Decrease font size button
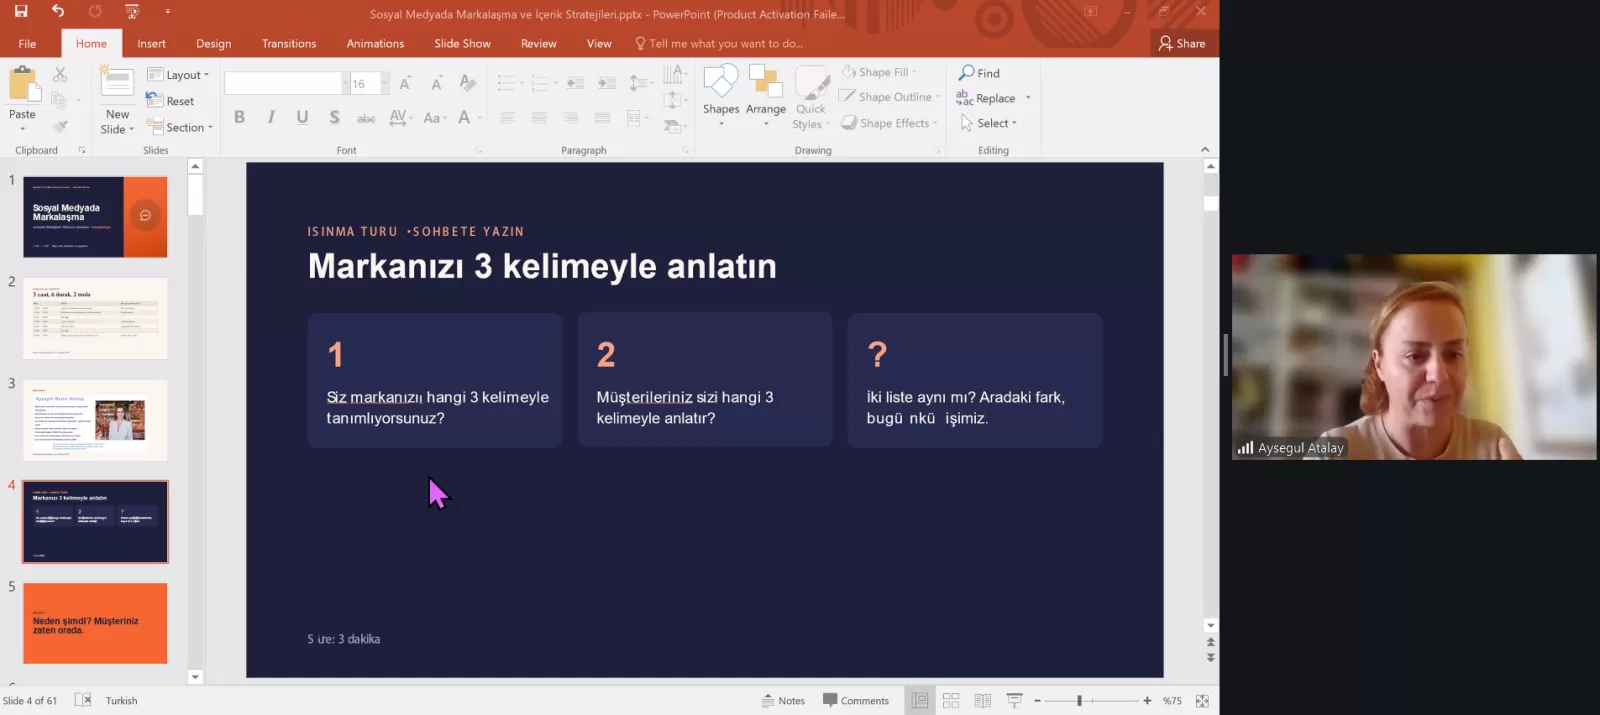 pyautogui.click(x=436, y=84)
